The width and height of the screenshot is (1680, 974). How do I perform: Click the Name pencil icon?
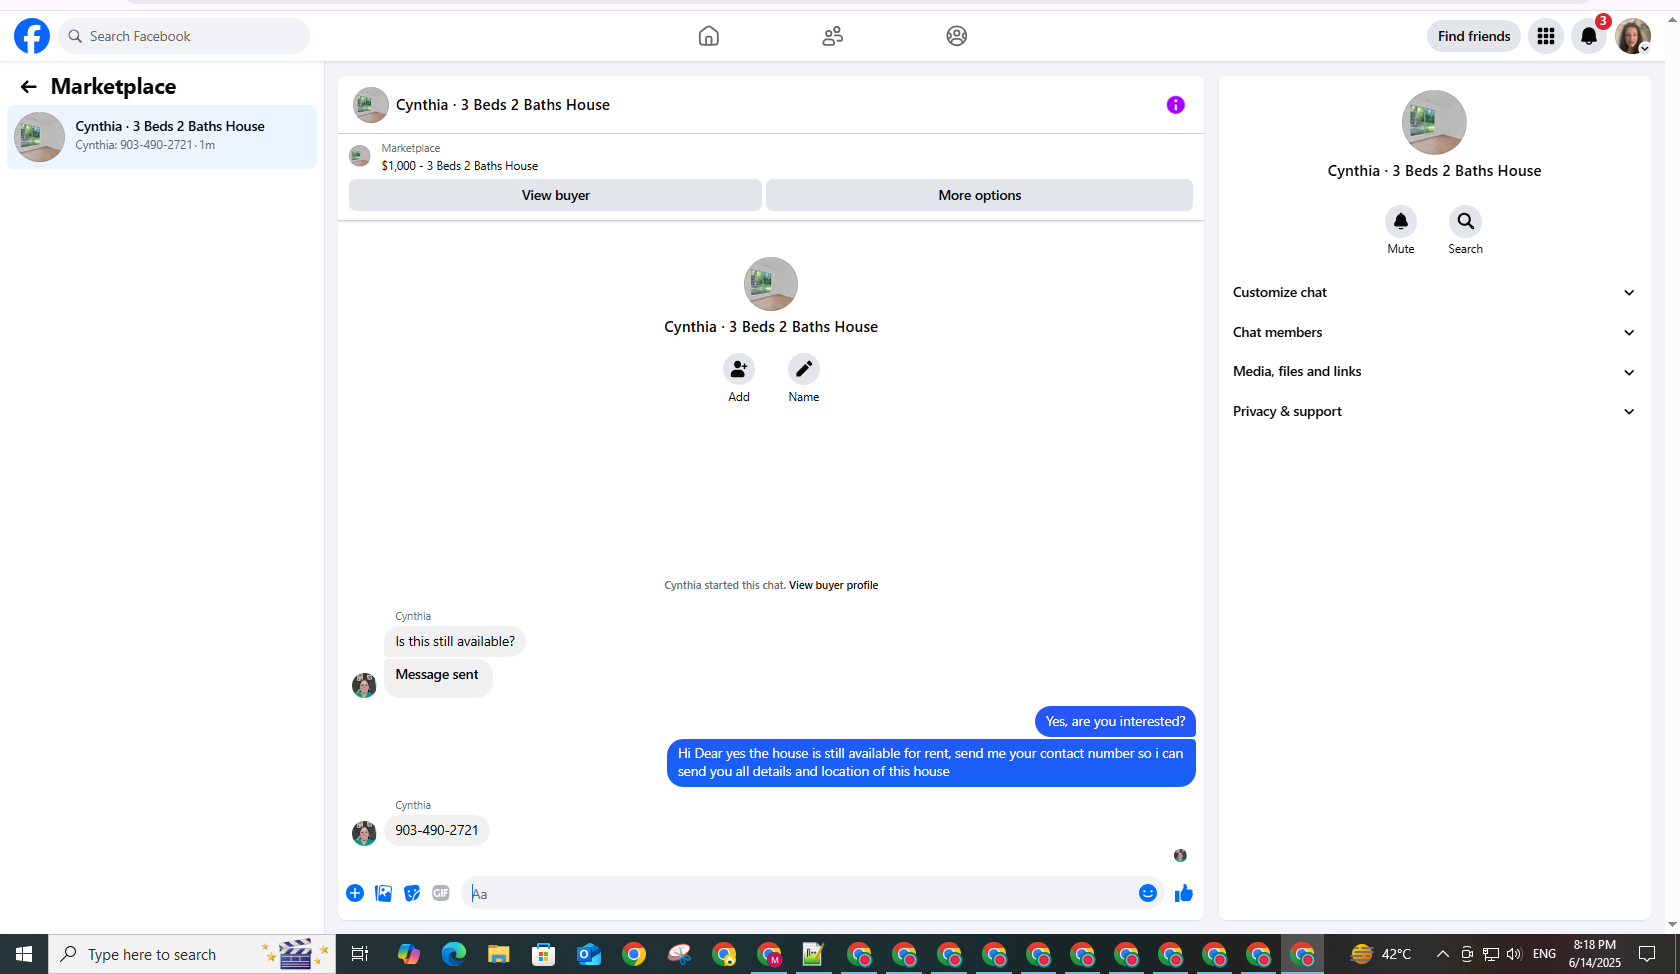point(804,369)
